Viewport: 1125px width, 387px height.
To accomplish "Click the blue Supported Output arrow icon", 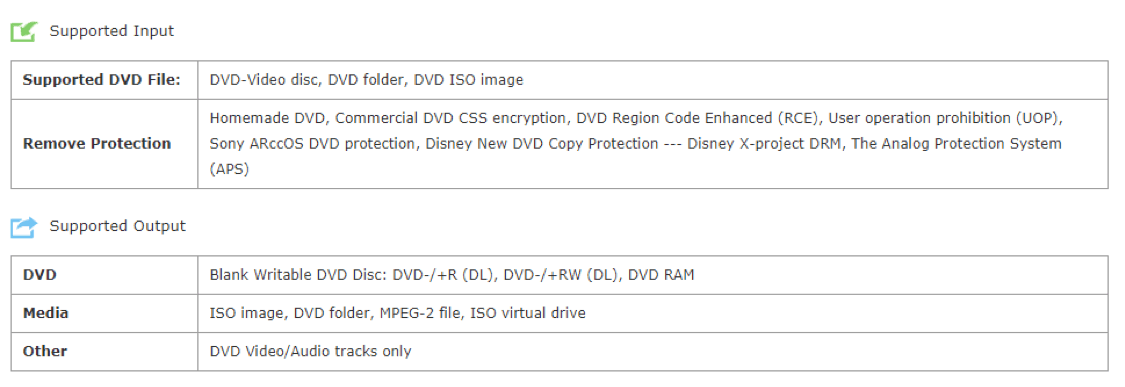I will 23,227.
